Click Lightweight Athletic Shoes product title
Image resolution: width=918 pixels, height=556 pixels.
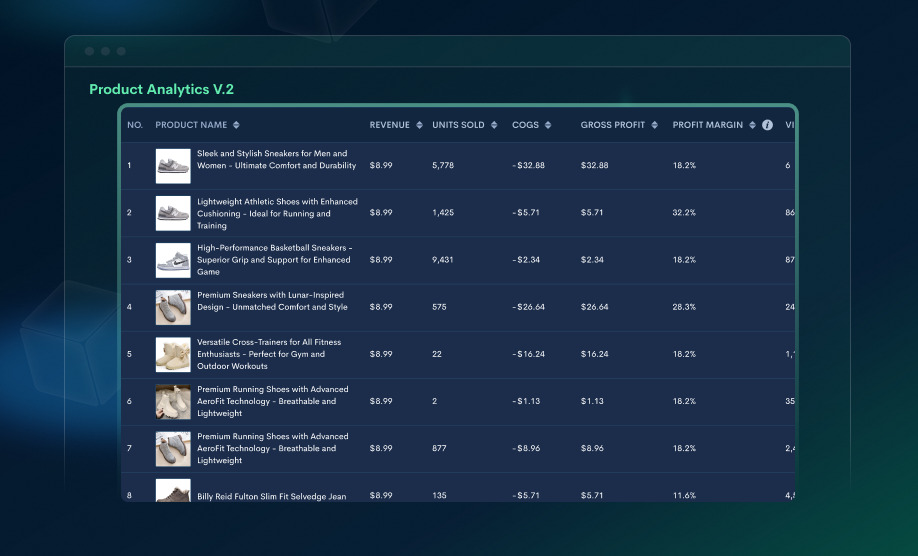pos(276,213)
